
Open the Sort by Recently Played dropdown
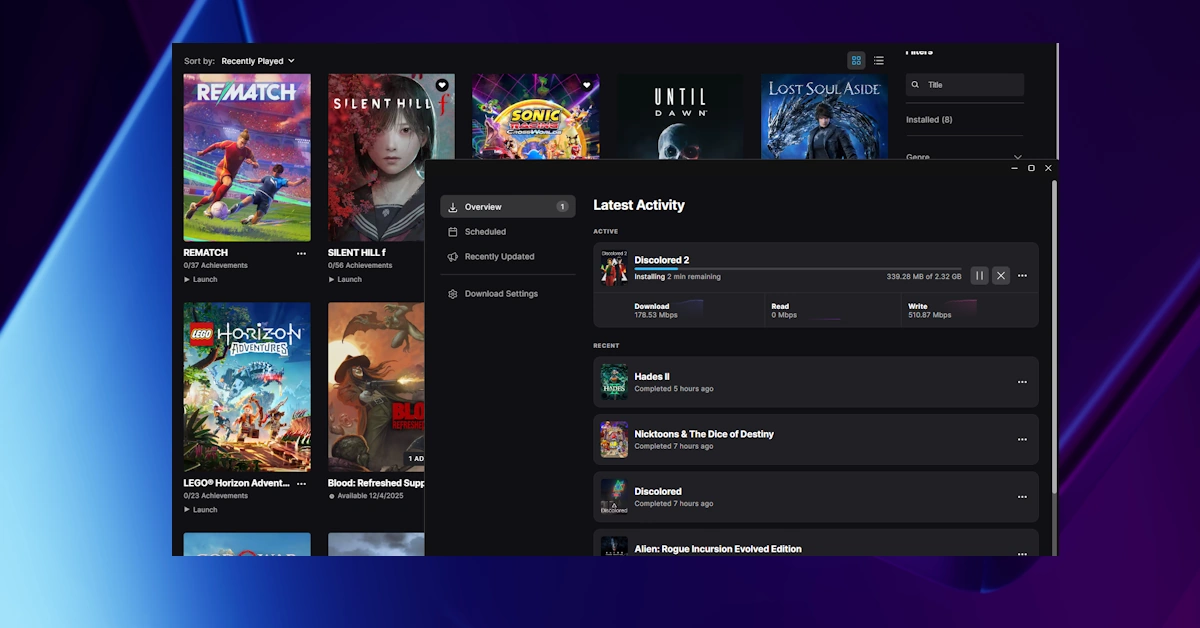click(257, 60)
